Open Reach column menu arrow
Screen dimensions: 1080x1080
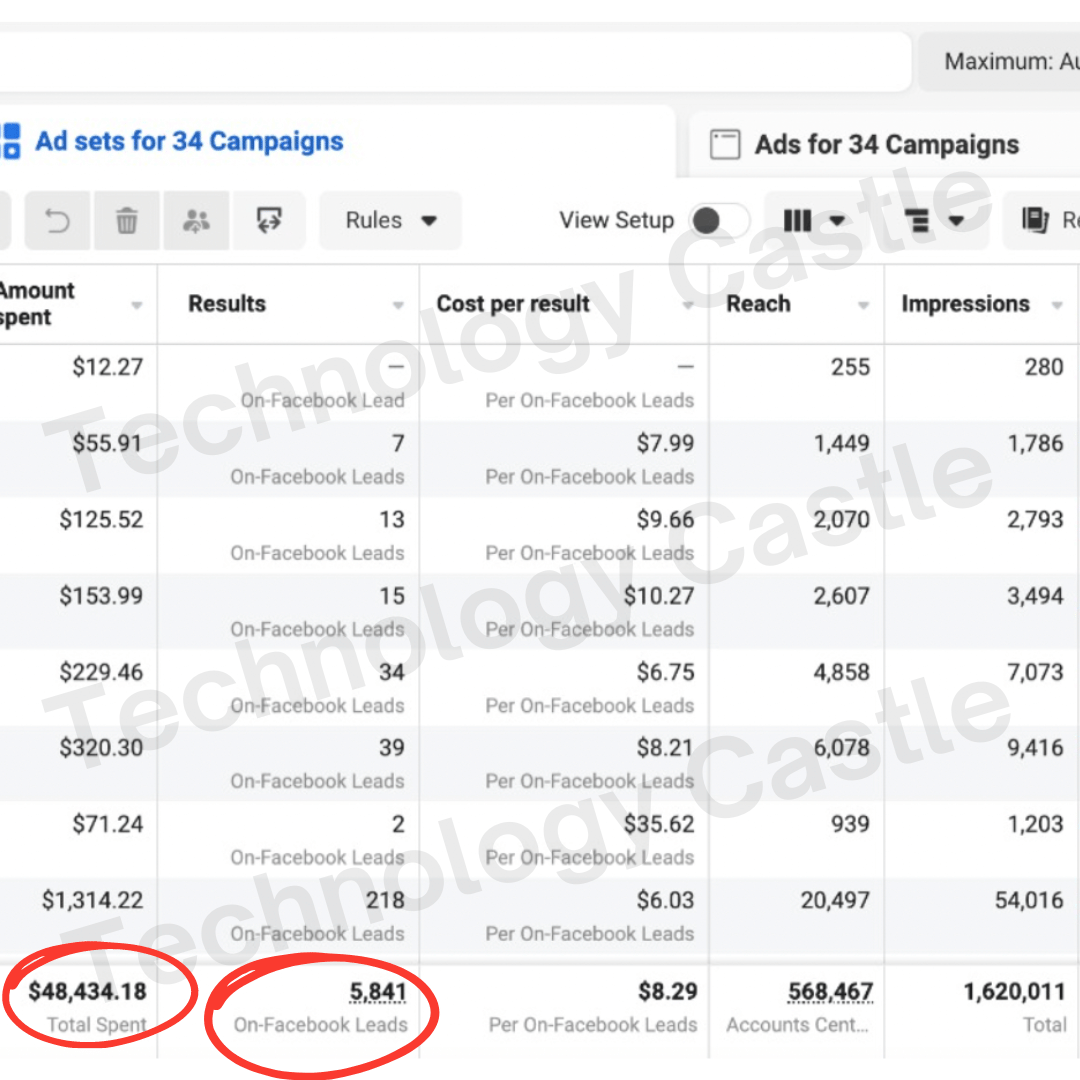tap(863, 305)
